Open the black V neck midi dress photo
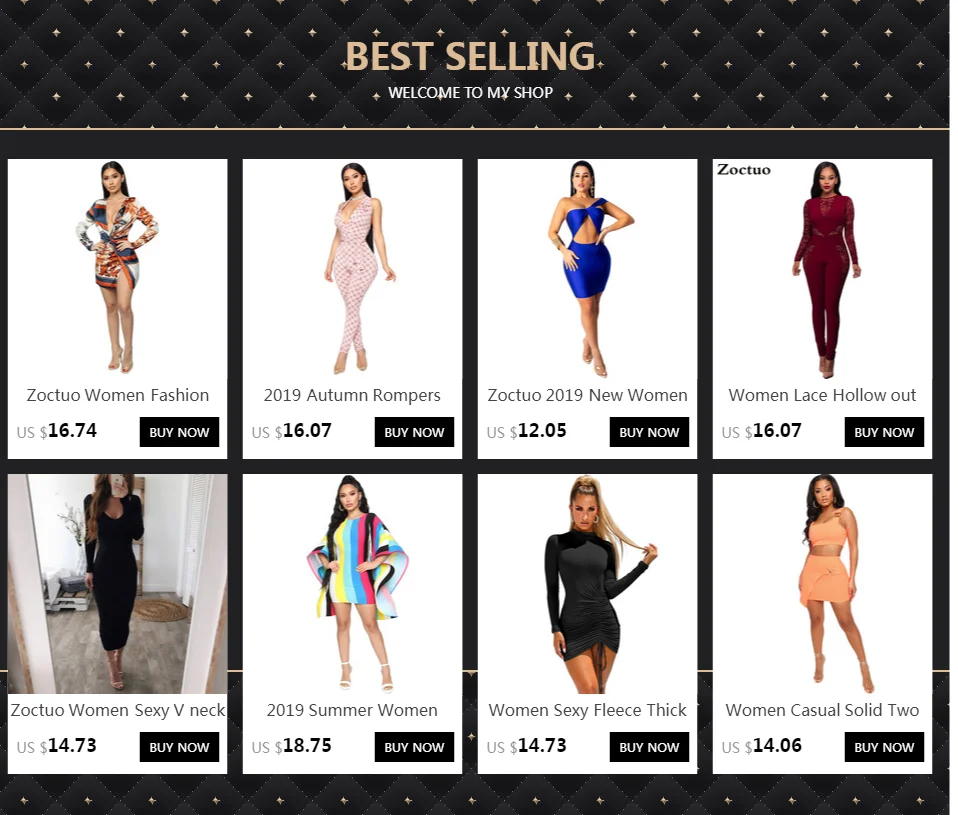958x815 pixels. click(x=117, y=583)
